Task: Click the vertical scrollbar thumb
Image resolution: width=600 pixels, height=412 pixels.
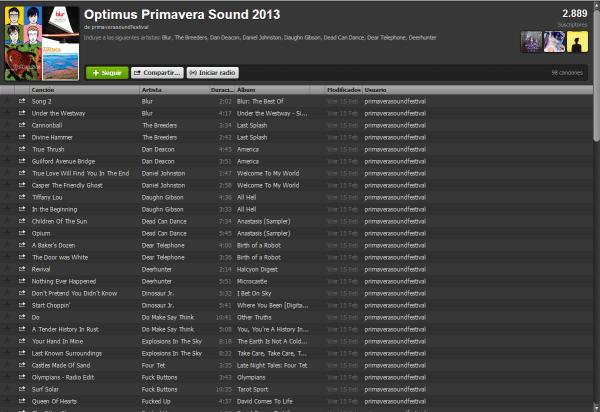Action: click(x=597, y=77)
